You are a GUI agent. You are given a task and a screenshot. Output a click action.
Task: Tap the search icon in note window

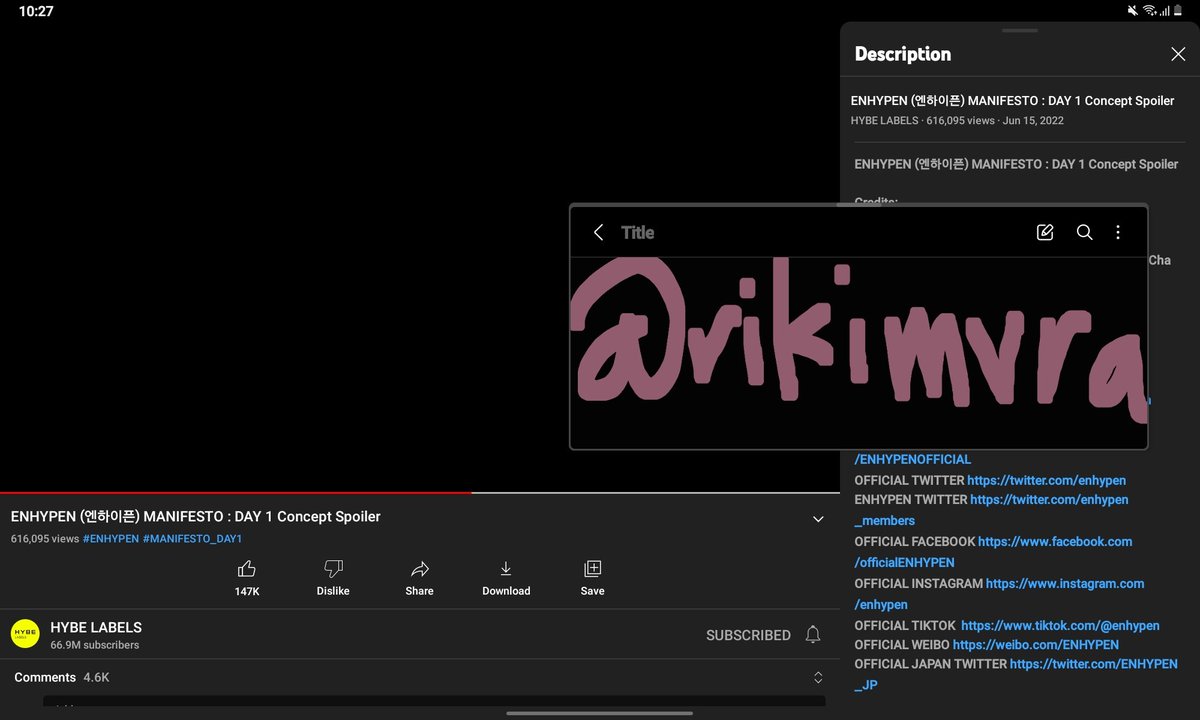[x=1084, y=232]
